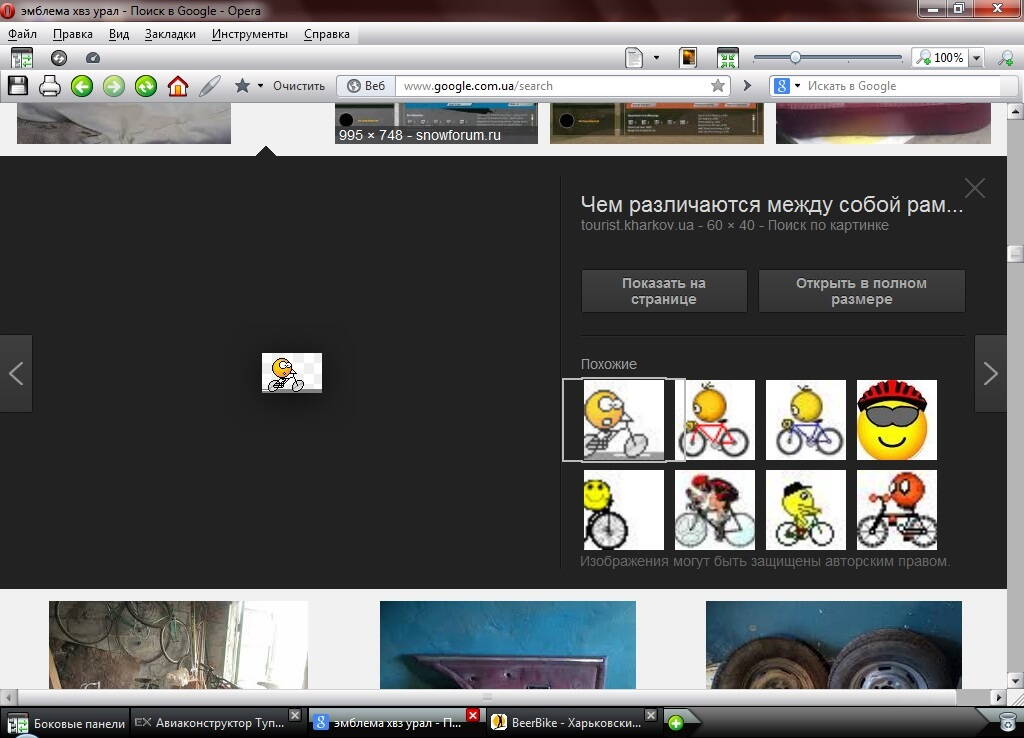Open the Закладки menu
This screenshot has width=1024, height=738.
coord(170,34)
